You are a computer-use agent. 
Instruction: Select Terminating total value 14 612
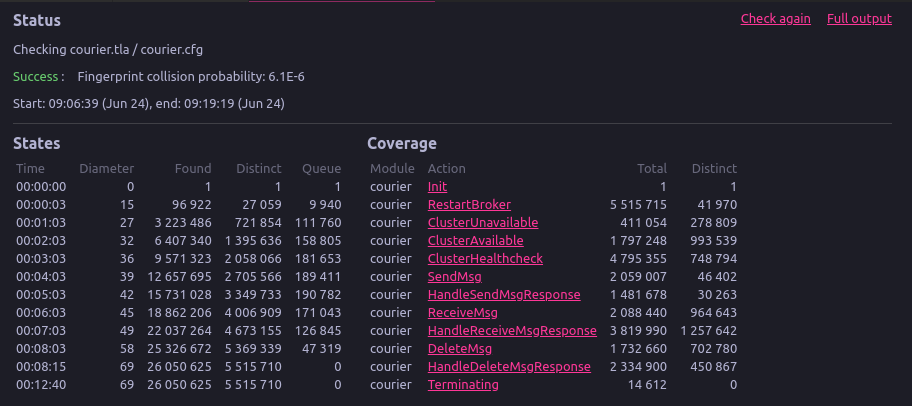coord(647,385)
